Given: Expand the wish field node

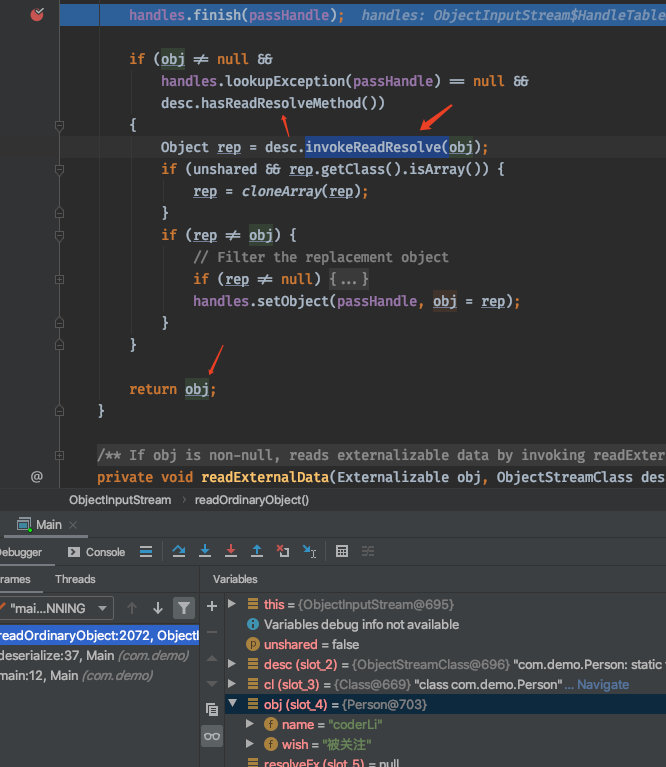Looking at the screenshot, I should coord(250,744).
